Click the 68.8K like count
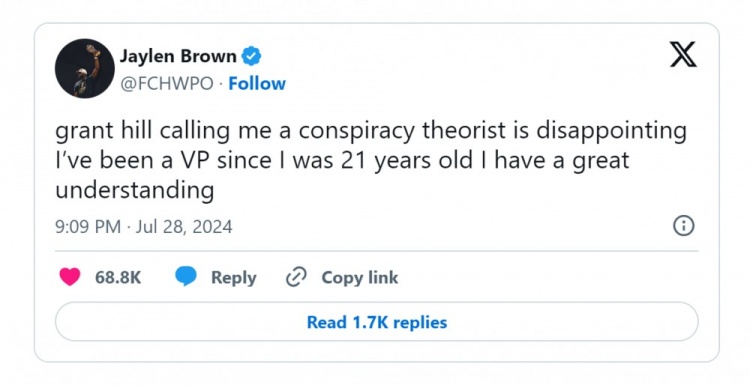750x385 pixels. tap(118, 277)
